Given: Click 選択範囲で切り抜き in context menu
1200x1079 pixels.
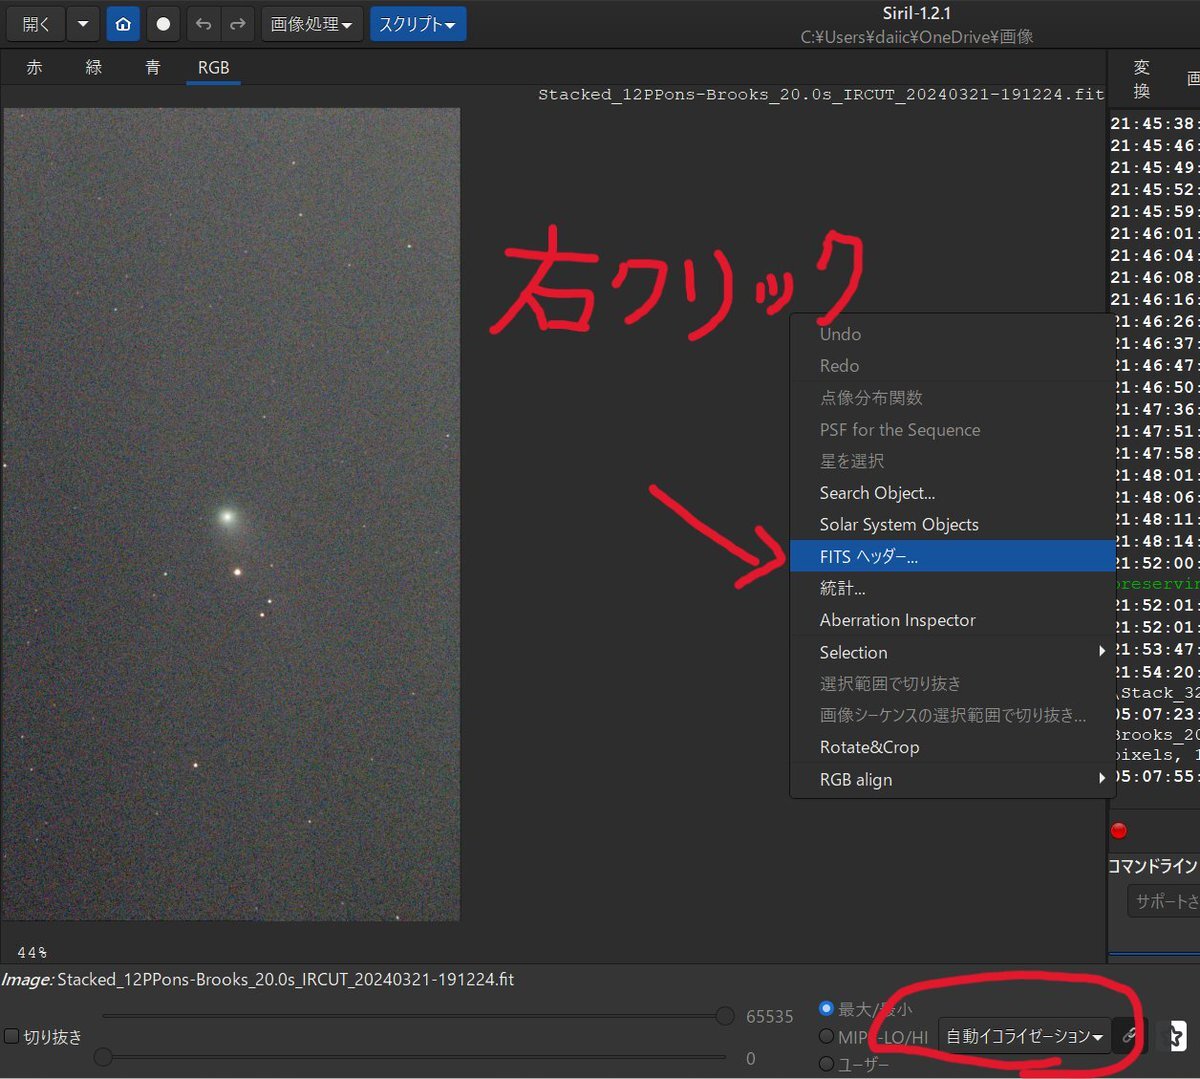Looking at the screenshot, I should pos(952,683).
